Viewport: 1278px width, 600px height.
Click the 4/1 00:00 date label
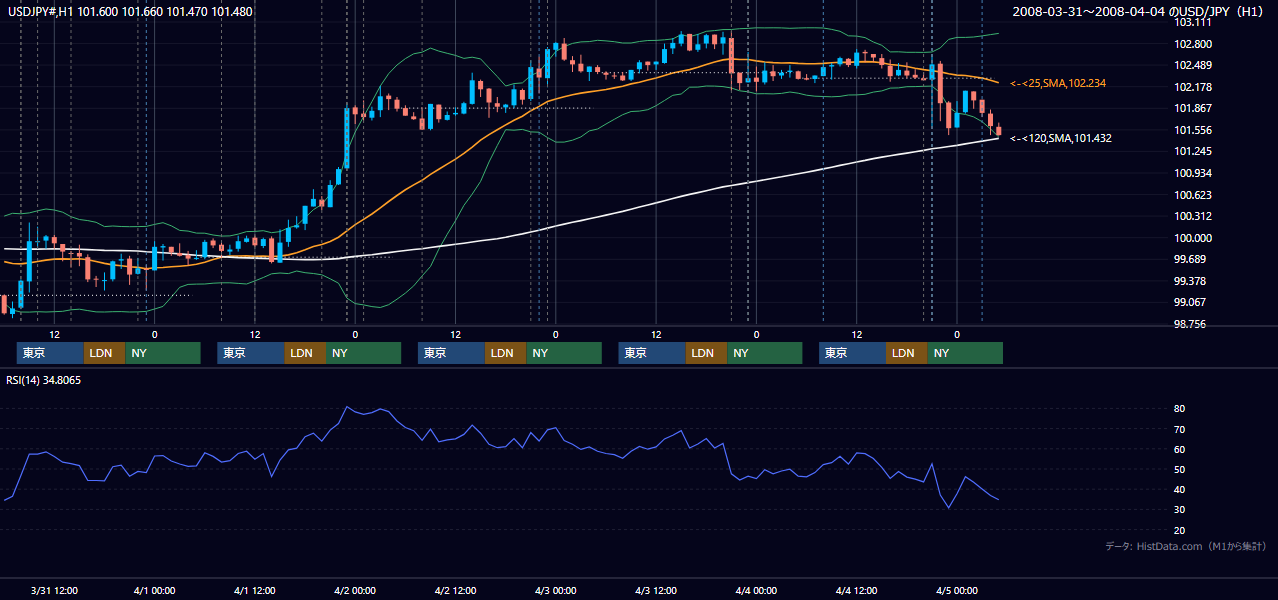[x=155, y=590]
